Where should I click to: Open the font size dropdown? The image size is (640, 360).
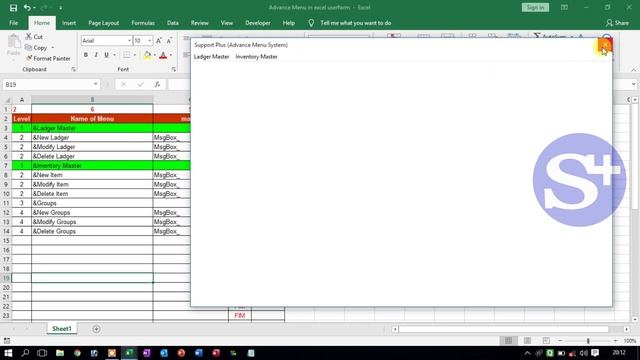point(149,40)
